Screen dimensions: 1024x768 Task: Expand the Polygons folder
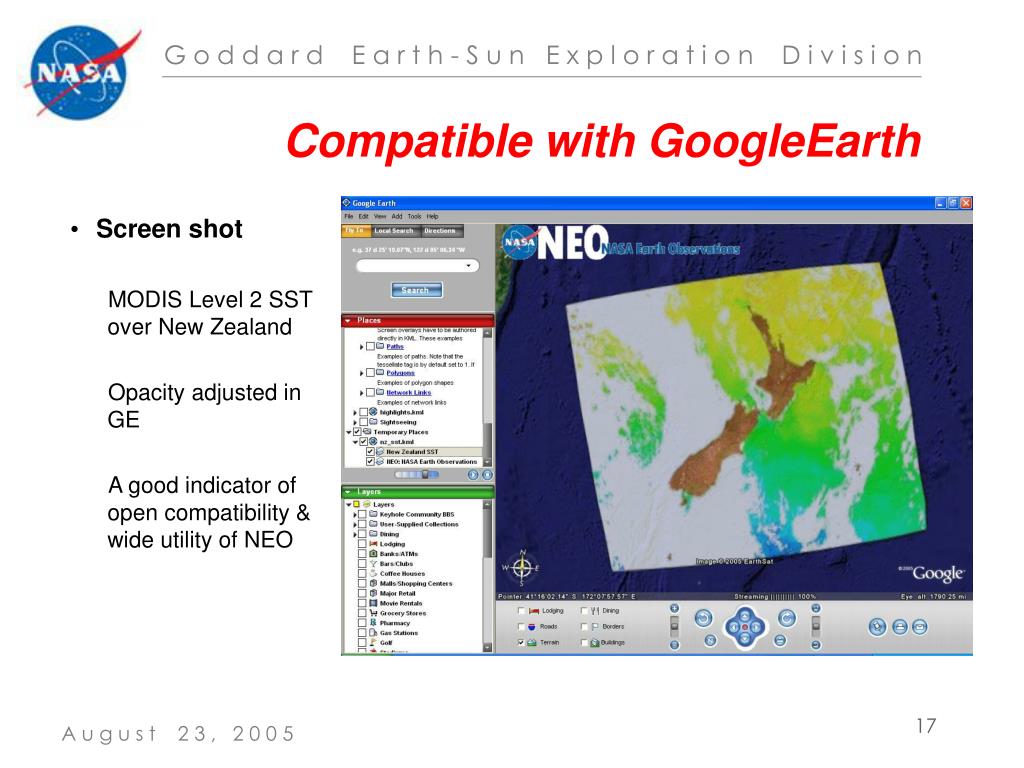pyautogui.click(x=361, y=373)
